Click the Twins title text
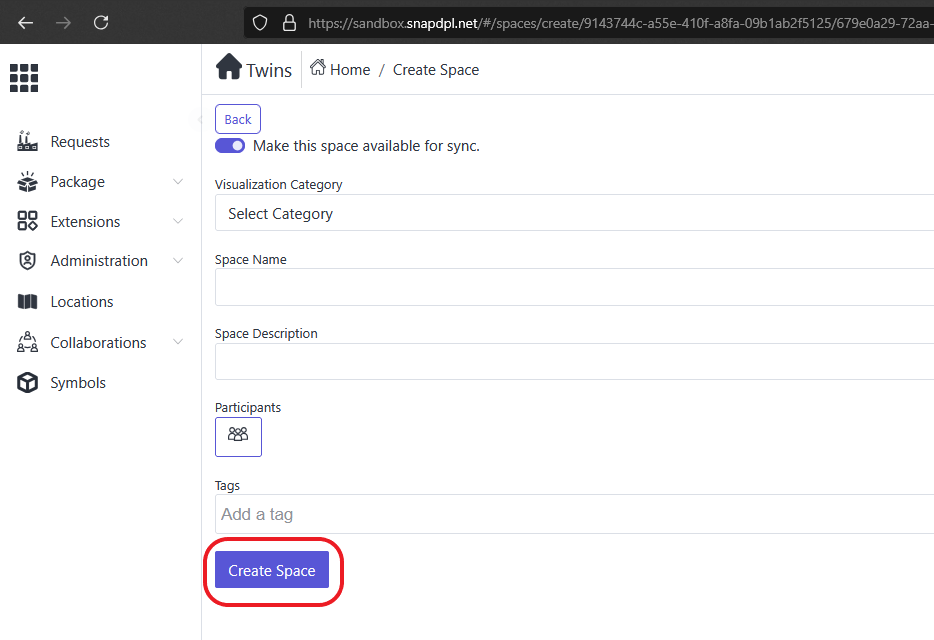The image size is (934, 640). coord(269,70)
